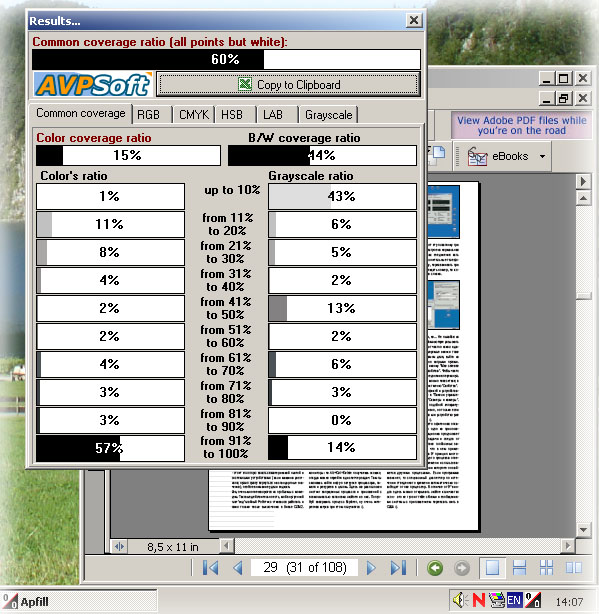Select the LAB tab

point(273,115)
